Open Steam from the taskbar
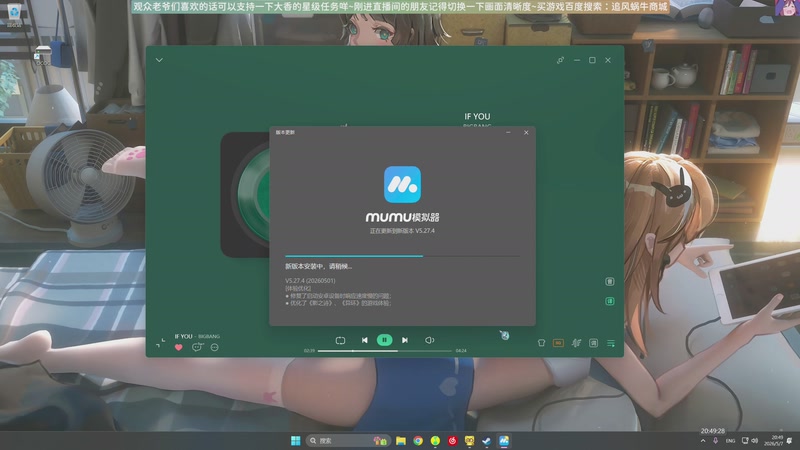Screen dimensions: 800x450 point(486,441)
